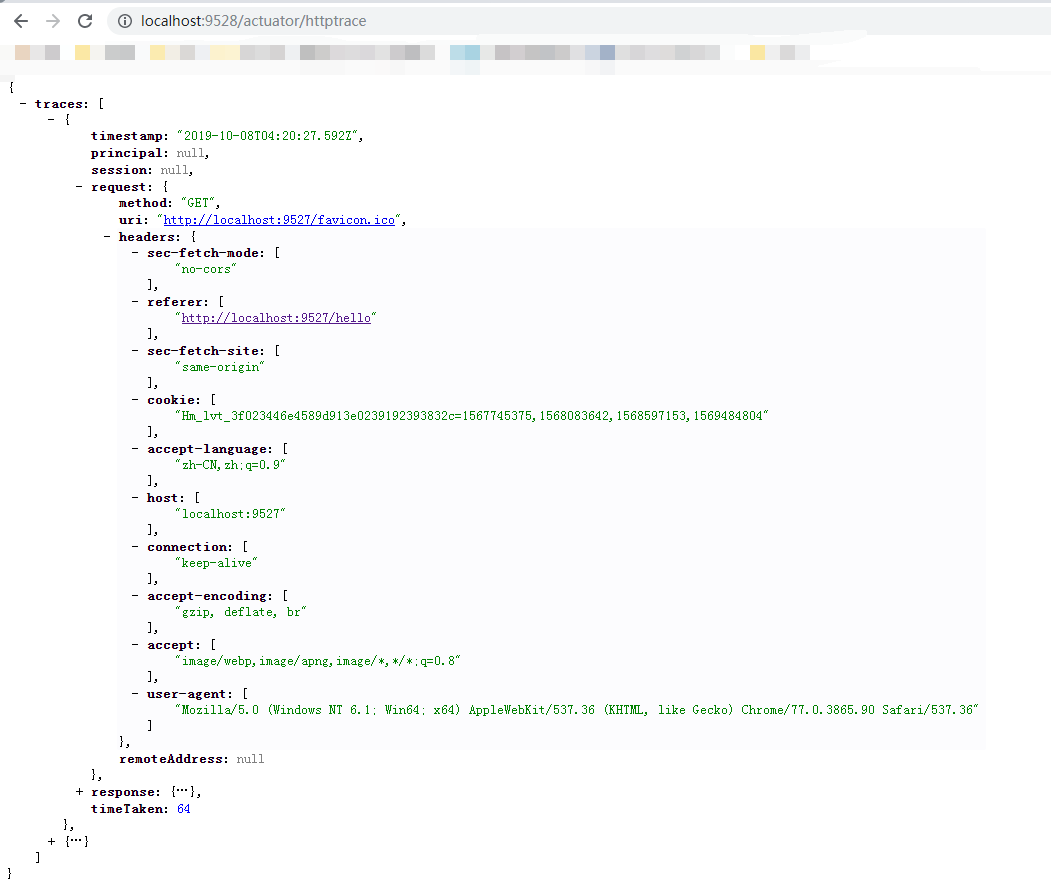Screen dimensions: 1051x888
Task: Click the method value "GET"
Action: click(198, 203)
